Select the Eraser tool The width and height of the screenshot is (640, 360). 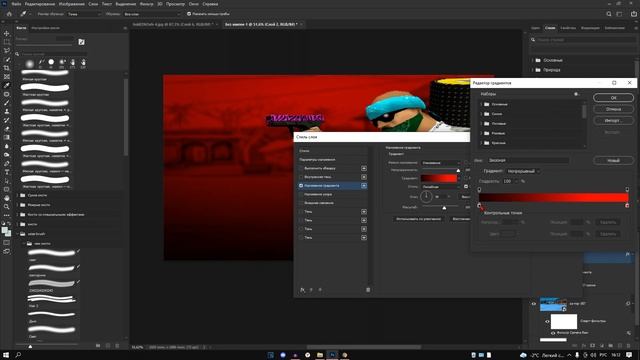[x=7, y=129]
